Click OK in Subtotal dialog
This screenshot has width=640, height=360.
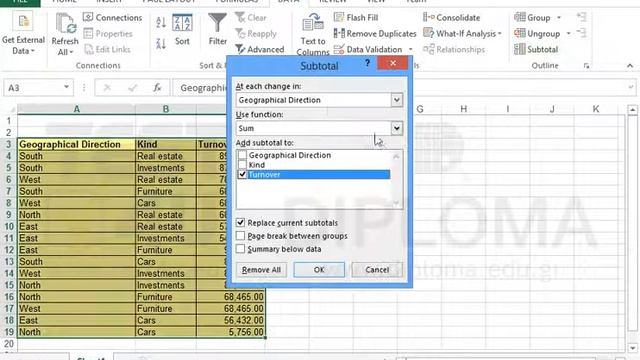319,270
